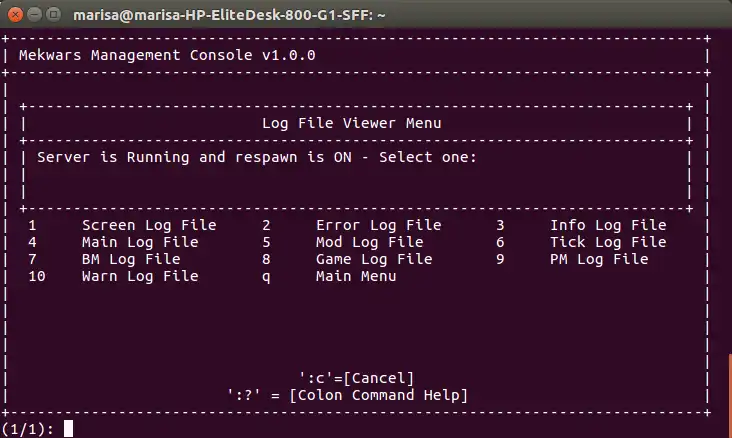Open Main Log File entry
Viewport: 732px width, 438px height.
[140, 242]
